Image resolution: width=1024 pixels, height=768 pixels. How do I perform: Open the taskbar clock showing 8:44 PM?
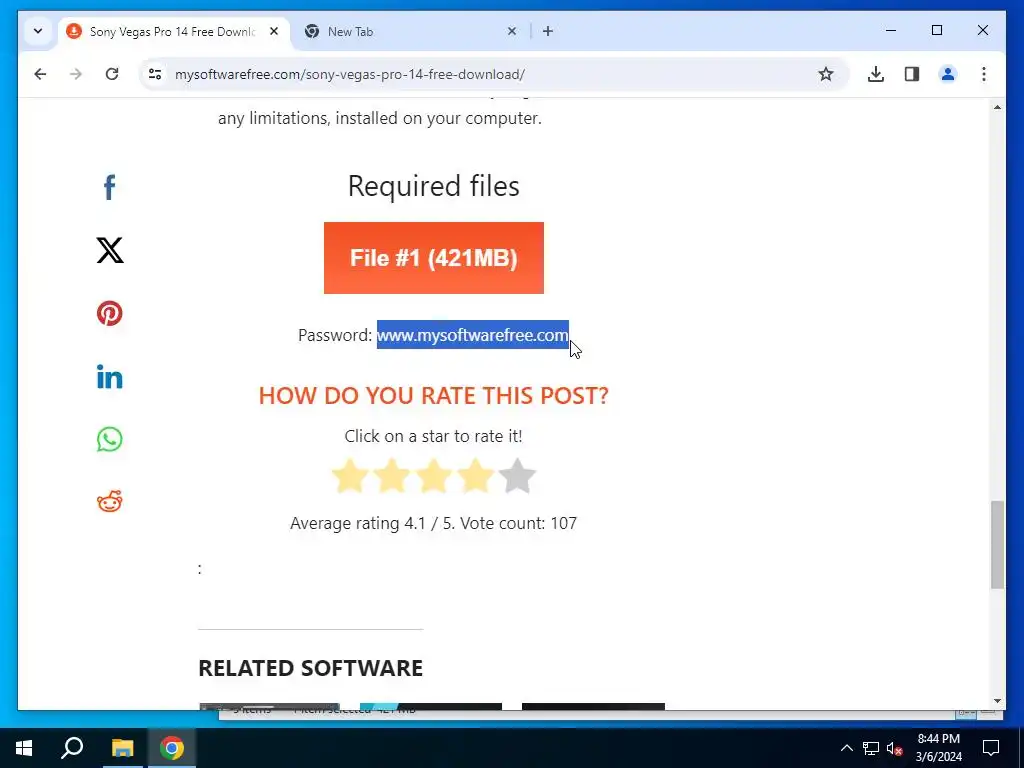coord(938,748)
